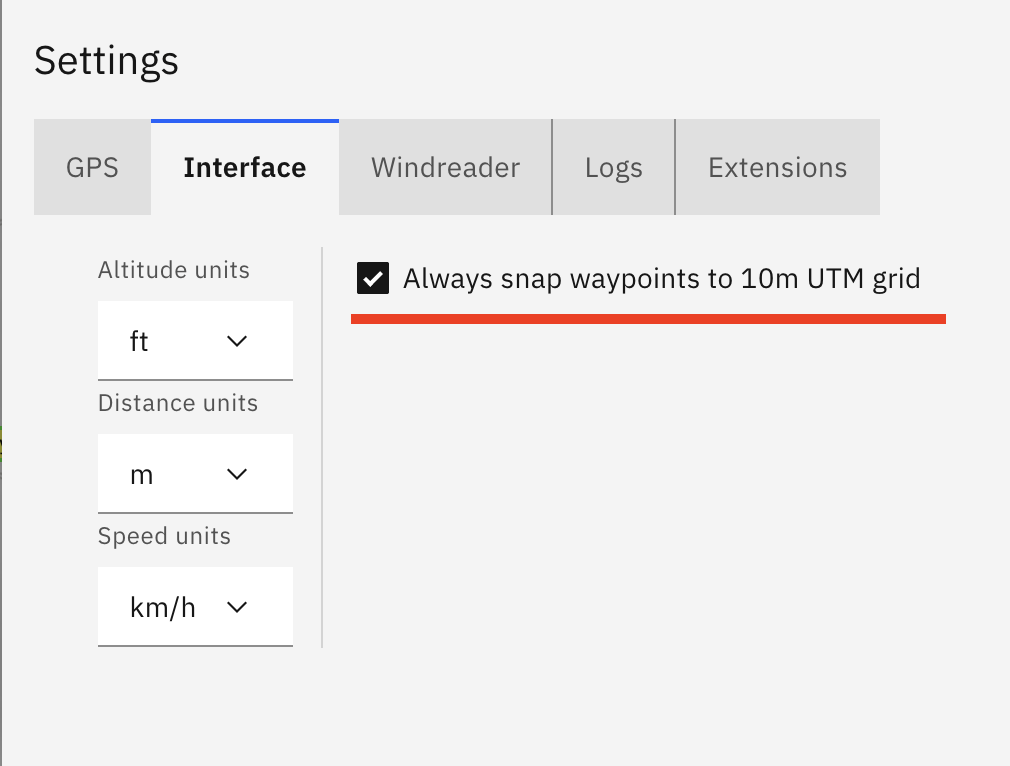Open the Distance units dropdown
Image resolution: width=1010 pixels, height=766 pixels.
pyautogui.click(x=195, y=474)
